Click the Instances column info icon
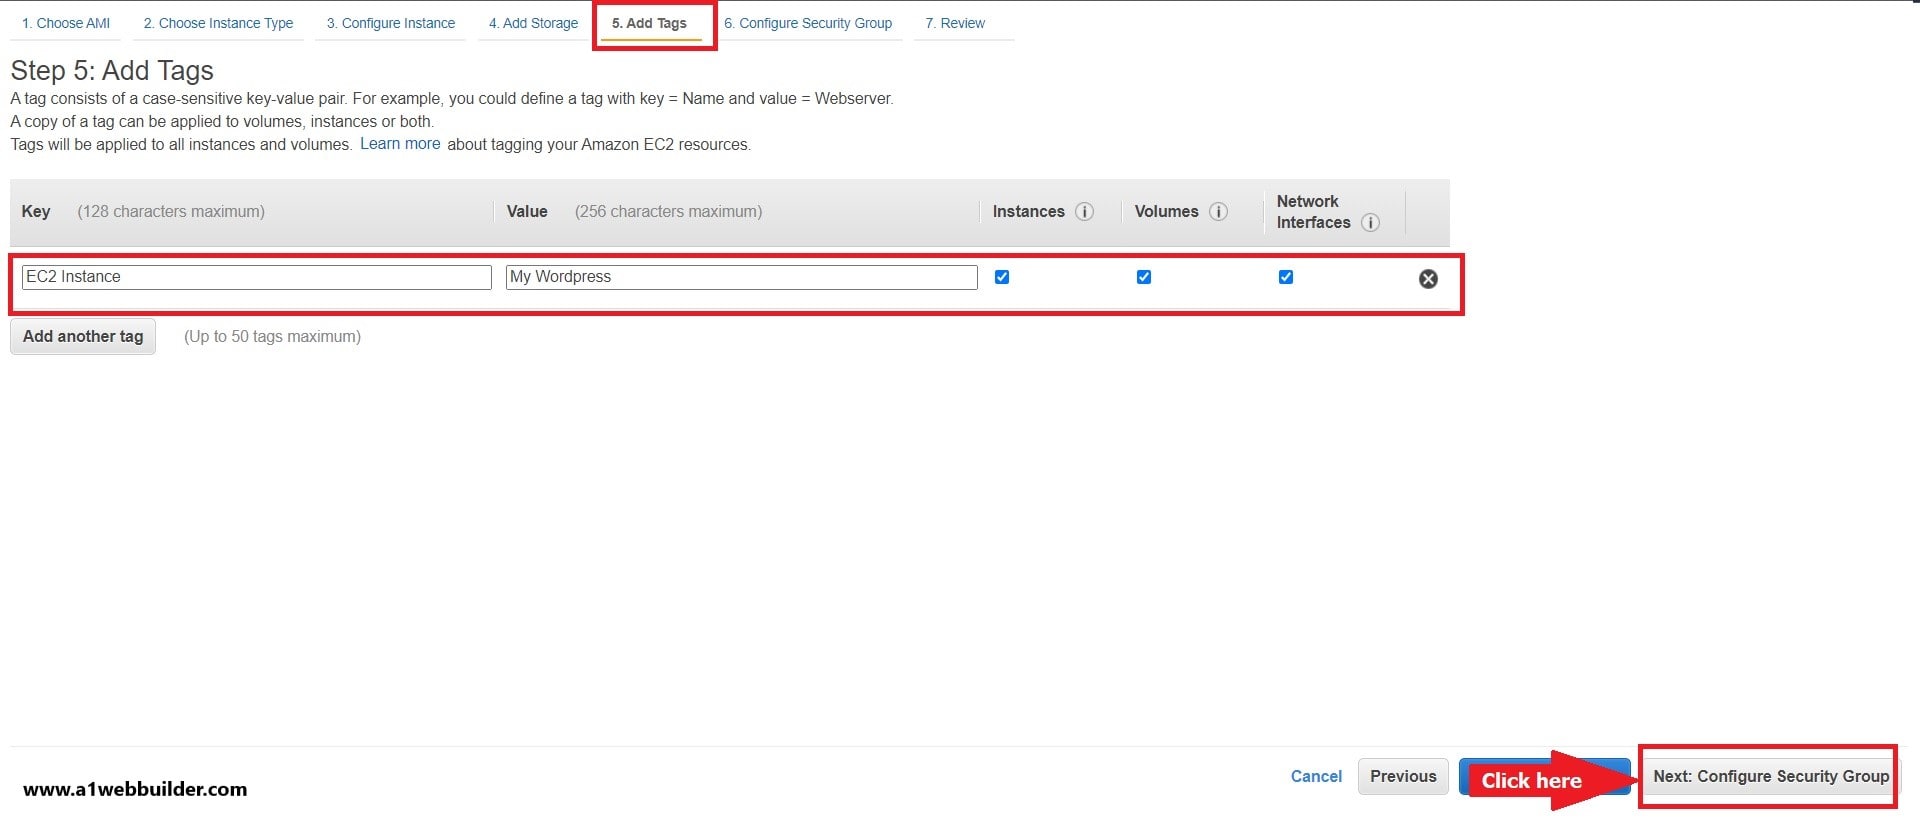 tap(1084, 211)
